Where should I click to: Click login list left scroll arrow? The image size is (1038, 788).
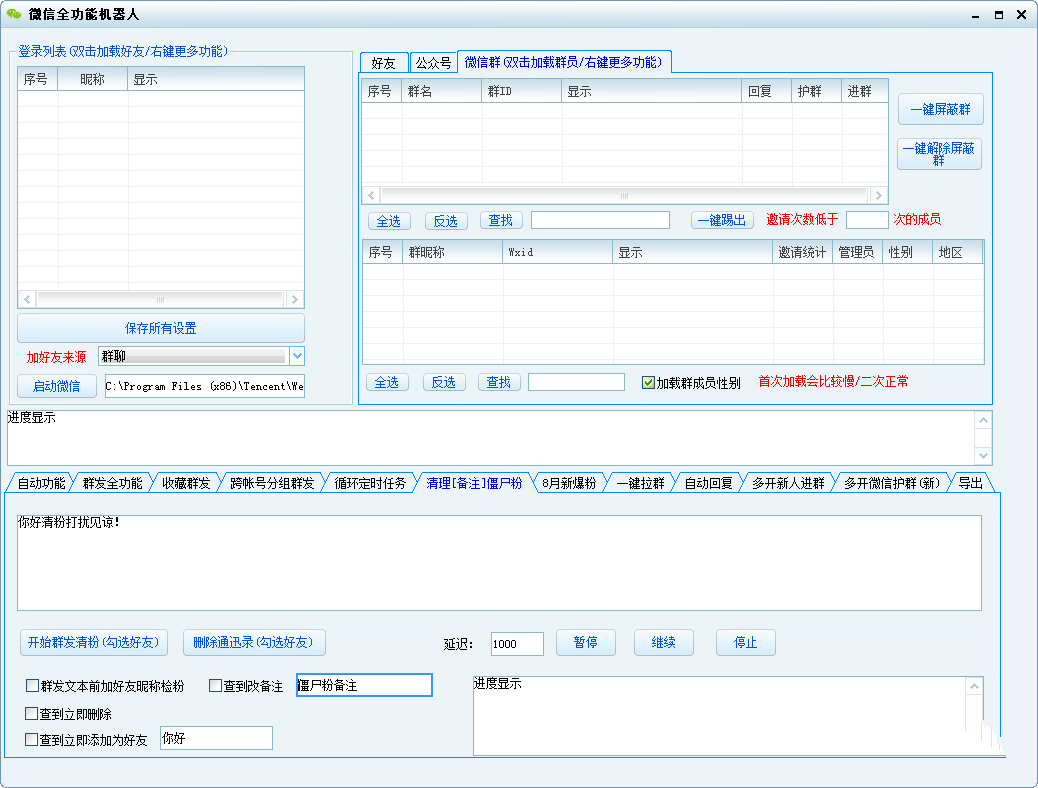pos(27,299)
